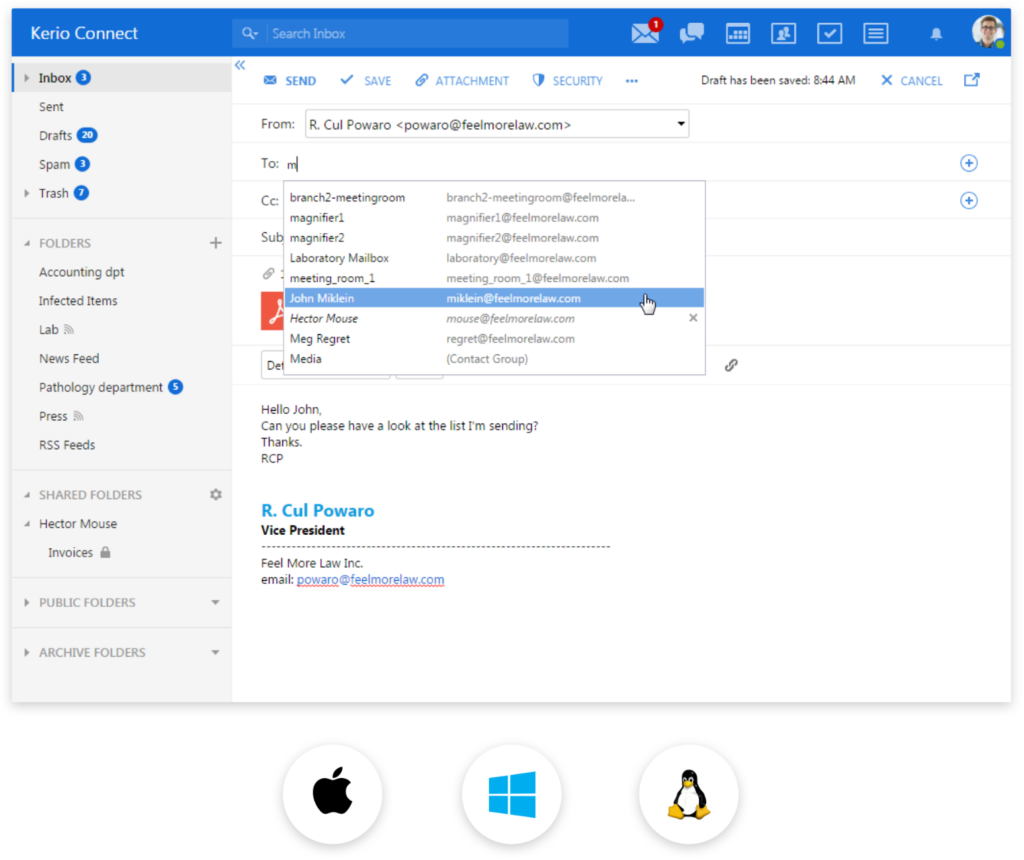Open the Press RSS folder
Image resolution: width=1024 pixels, height=860 pixels.
53,416
